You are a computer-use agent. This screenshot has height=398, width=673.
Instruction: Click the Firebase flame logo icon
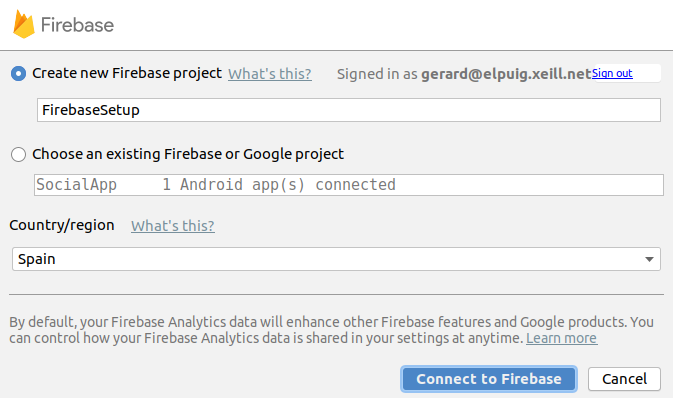coord(24,24)
